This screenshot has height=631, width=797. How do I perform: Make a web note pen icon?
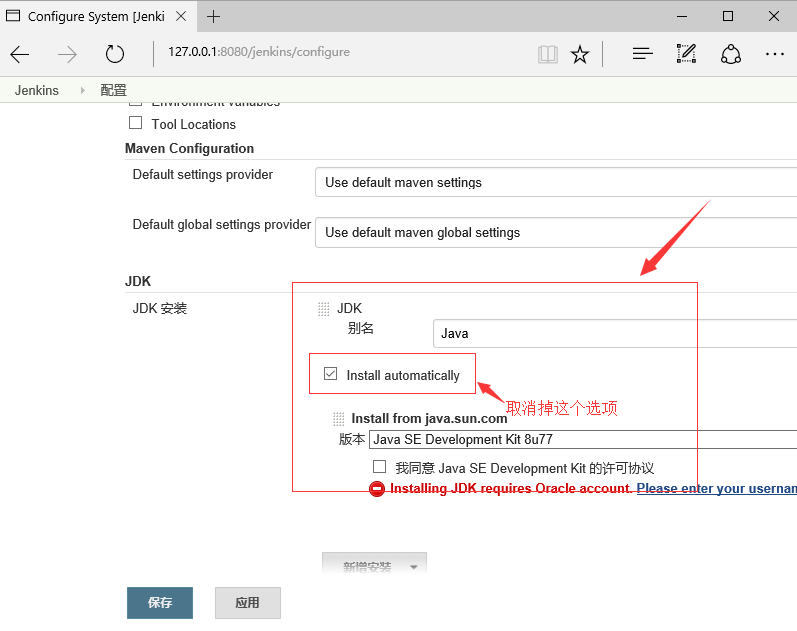(686, 53)
